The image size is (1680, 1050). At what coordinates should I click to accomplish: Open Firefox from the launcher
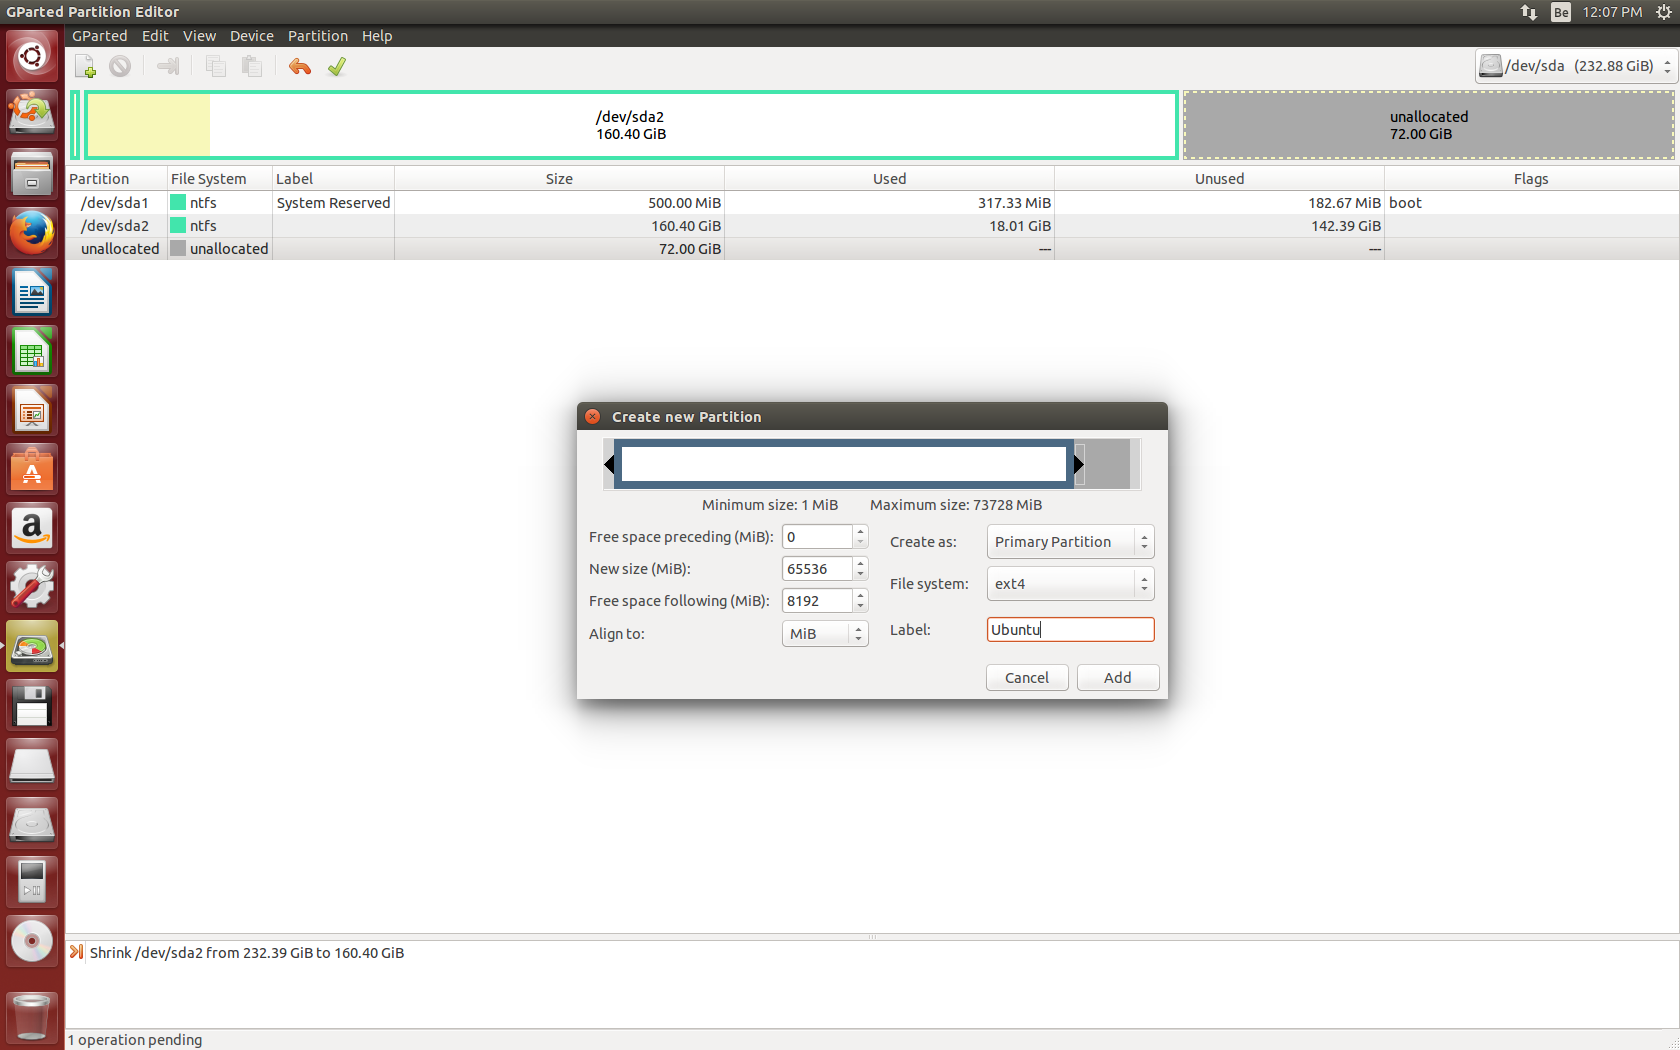click(31, 232)
